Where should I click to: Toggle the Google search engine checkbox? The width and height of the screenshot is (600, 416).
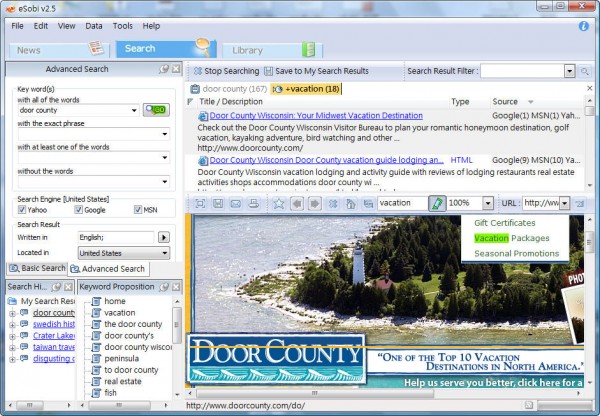click(x=78, y=210)
